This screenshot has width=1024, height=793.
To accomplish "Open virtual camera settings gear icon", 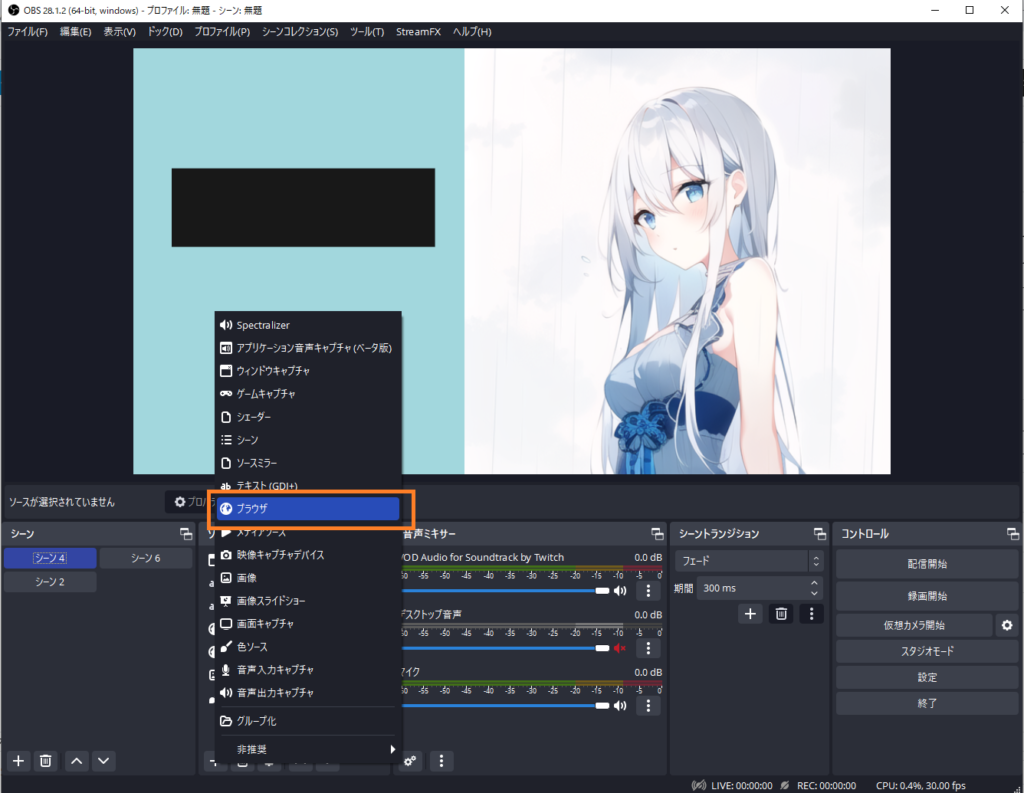I will [1007, 625].
